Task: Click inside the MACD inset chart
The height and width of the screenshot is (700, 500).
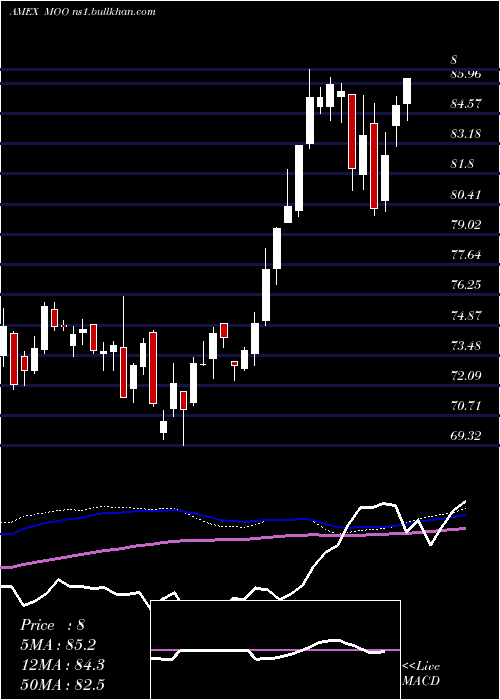Action: (x=275, y=650)
